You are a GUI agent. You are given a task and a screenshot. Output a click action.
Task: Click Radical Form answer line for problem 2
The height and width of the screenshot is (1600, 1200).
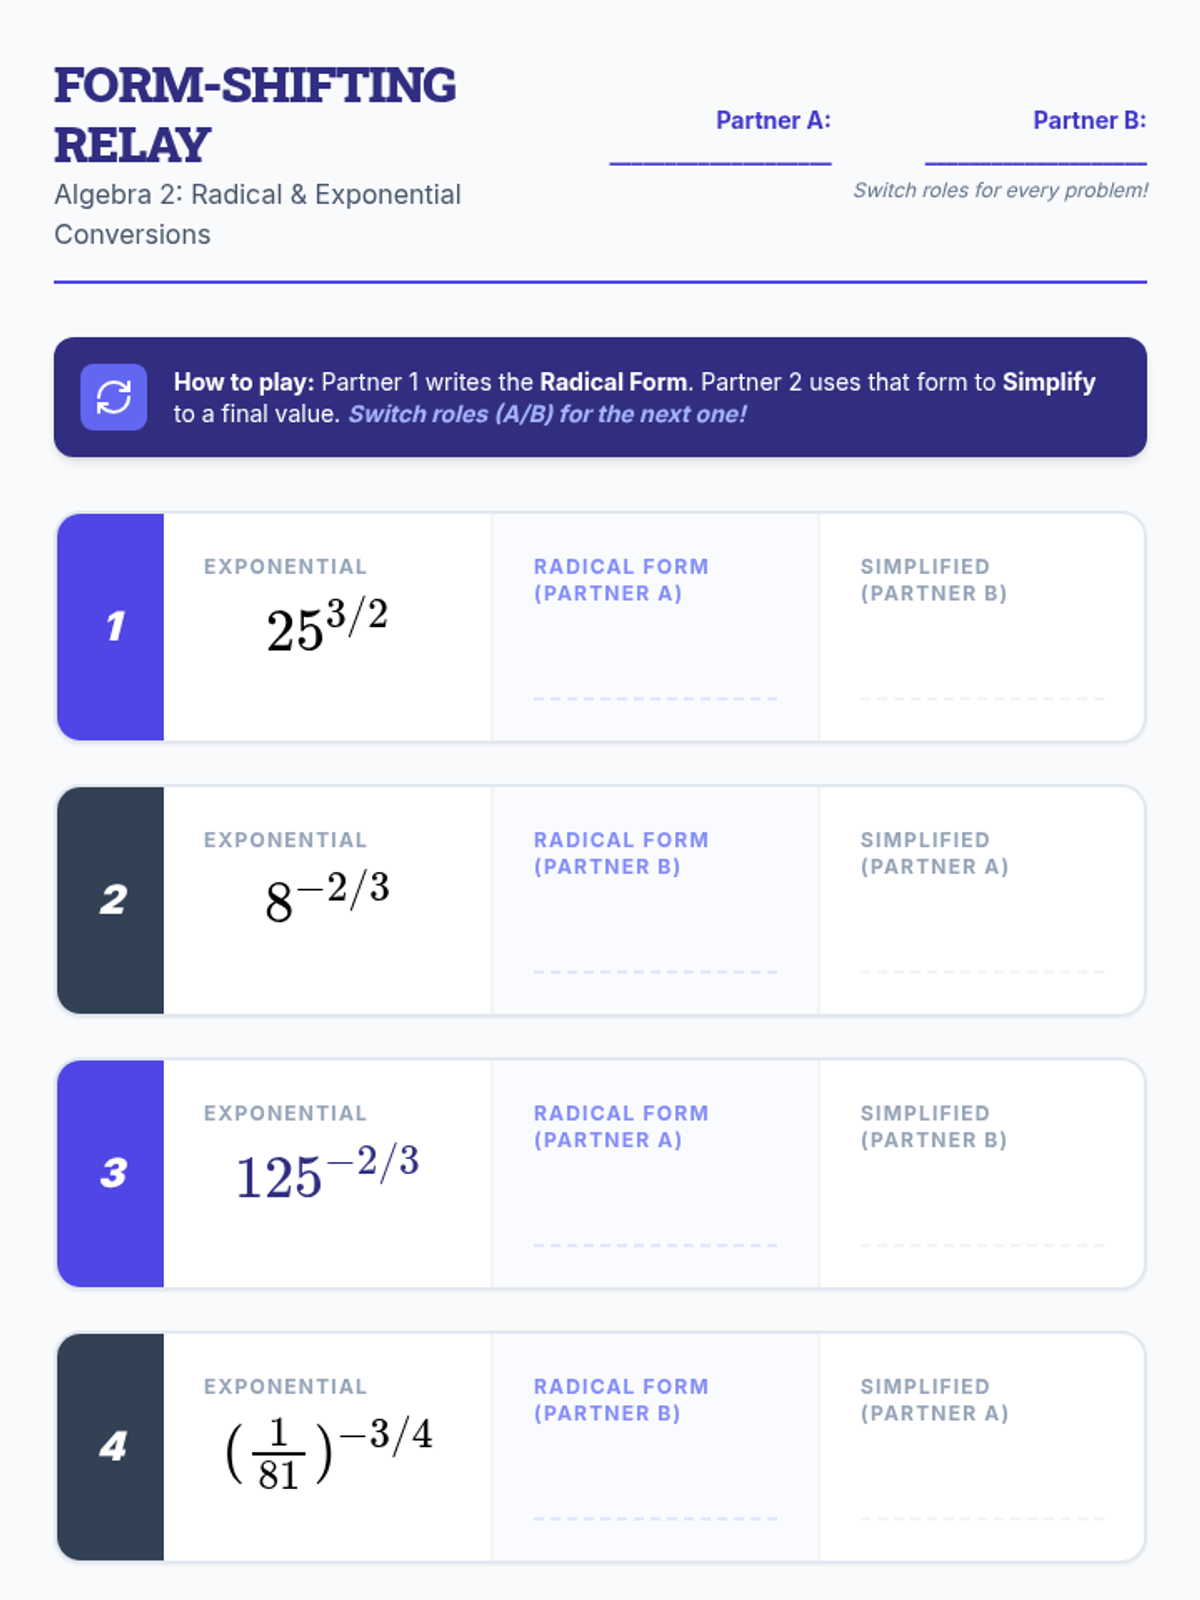(x=656, y=971)
